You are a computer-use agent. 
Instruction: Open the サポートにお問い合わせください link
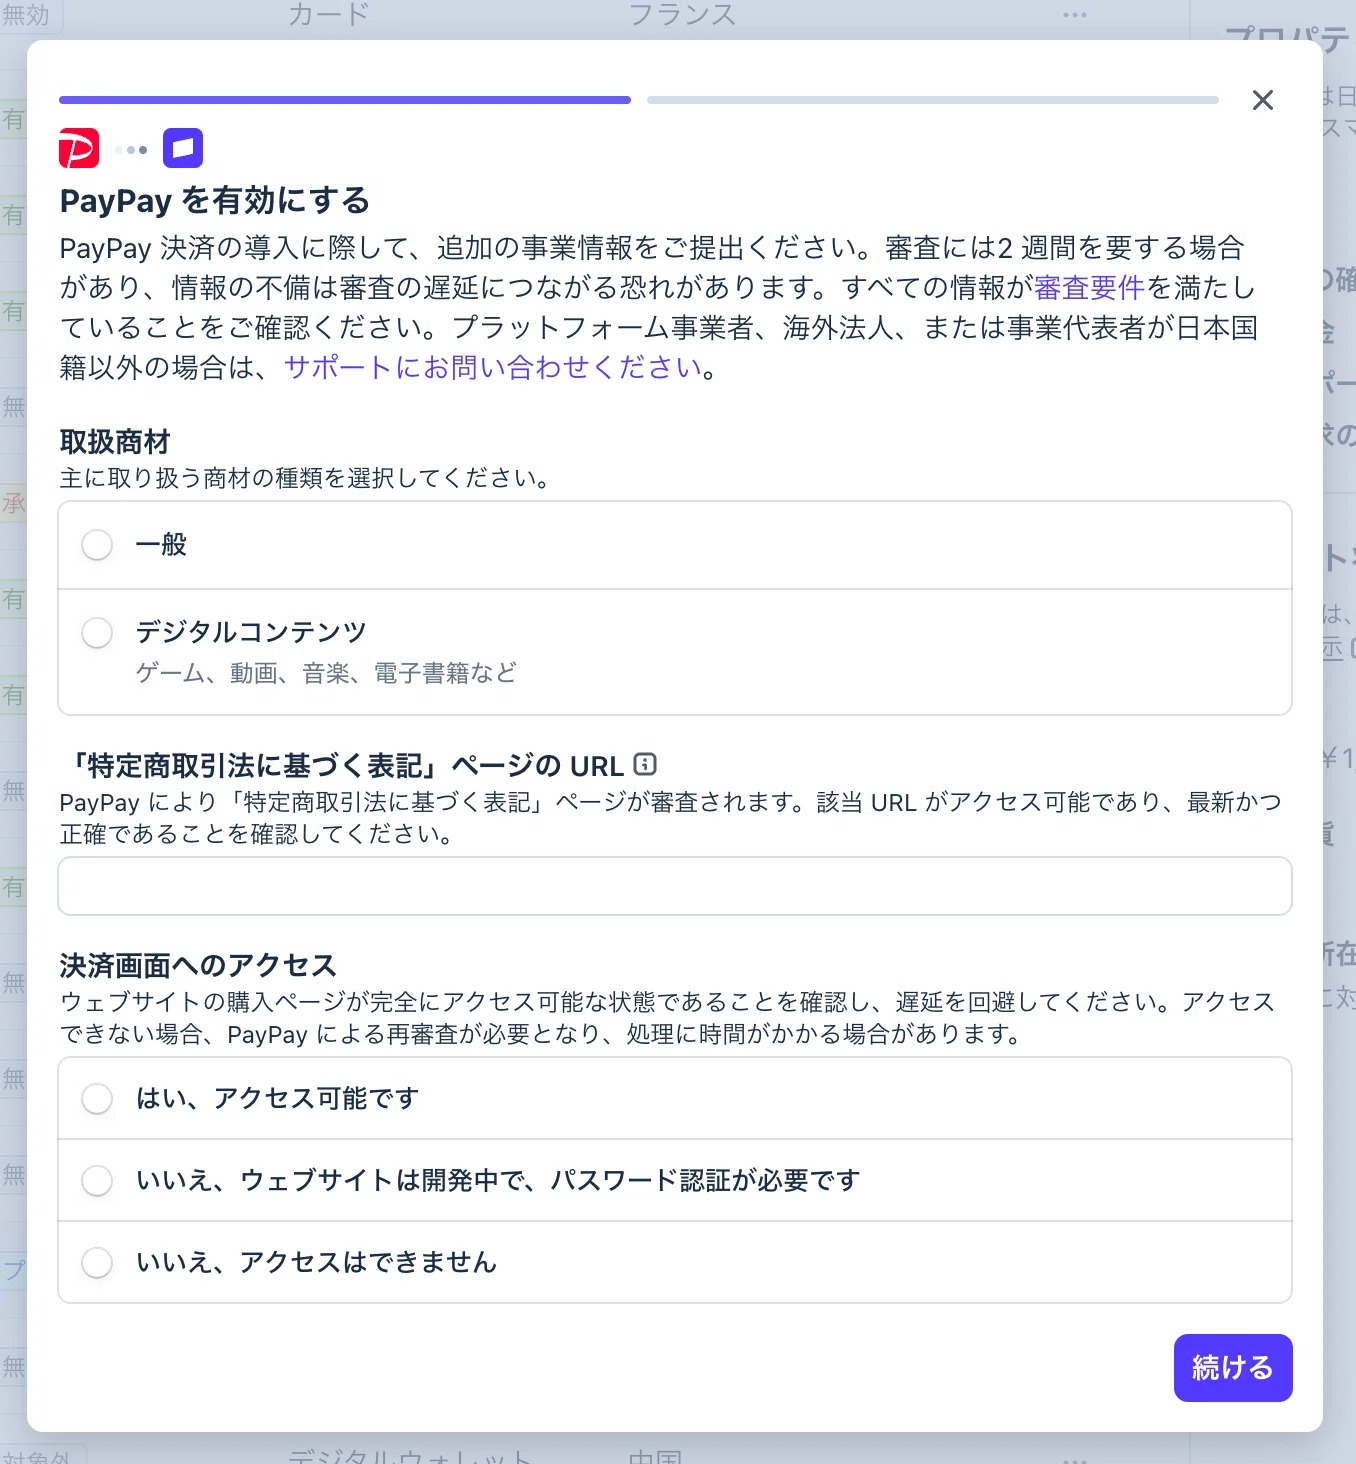493,368
